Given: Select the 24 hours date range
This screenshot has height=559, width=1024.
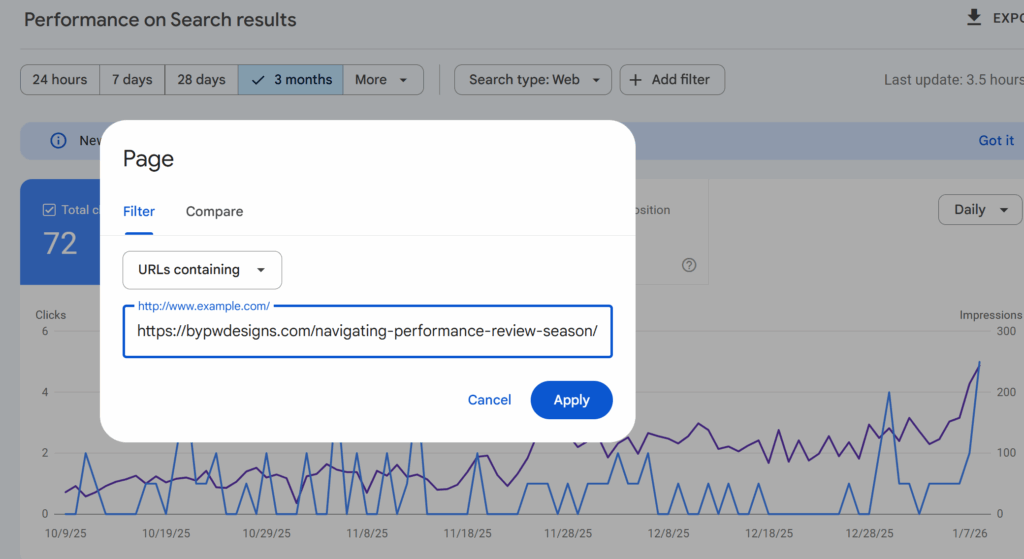Looking at the screenshot, I should tap(60, 80).
